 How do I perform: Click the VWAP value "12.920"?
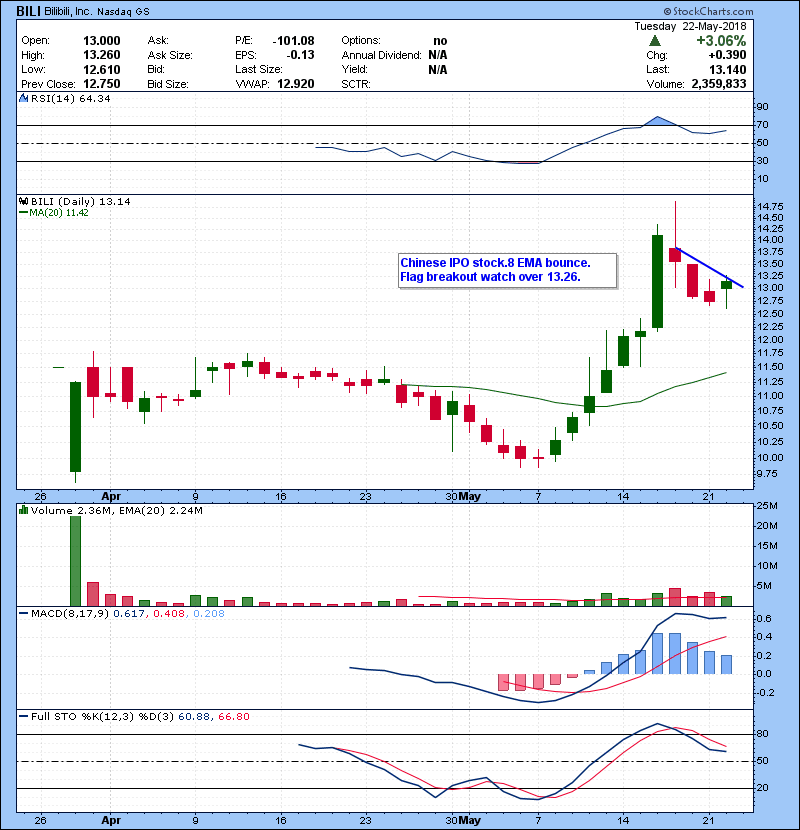296,84
